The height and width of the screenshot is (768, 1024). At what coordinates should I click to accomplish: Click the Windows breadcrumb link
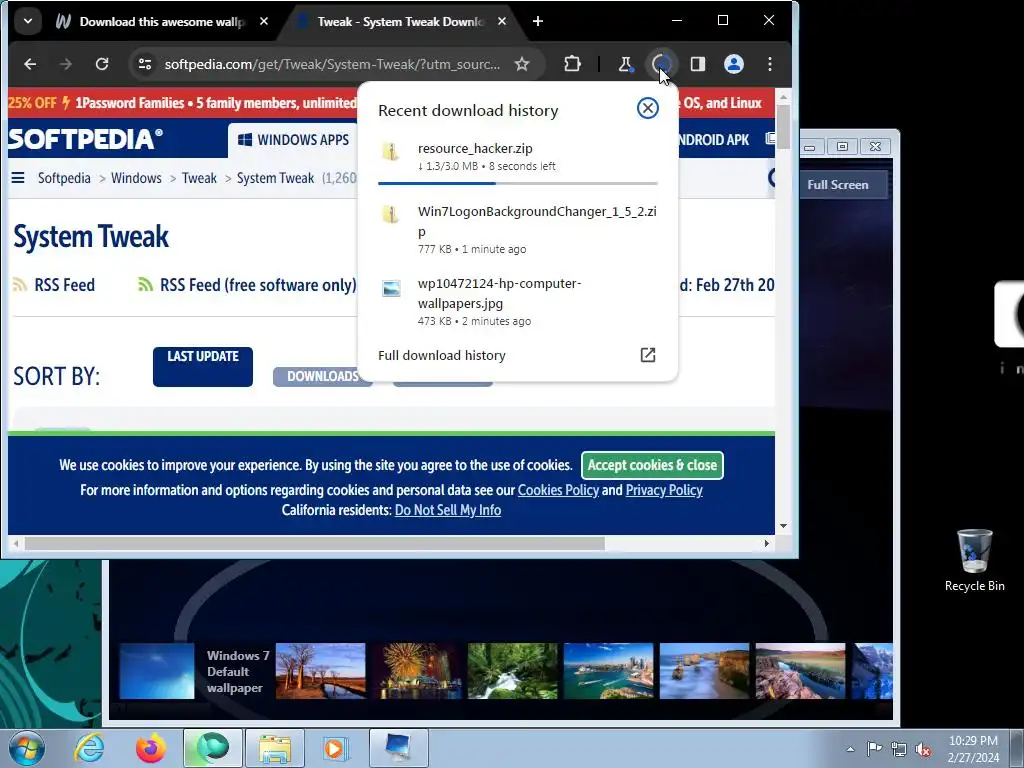(x=136, y=178)
